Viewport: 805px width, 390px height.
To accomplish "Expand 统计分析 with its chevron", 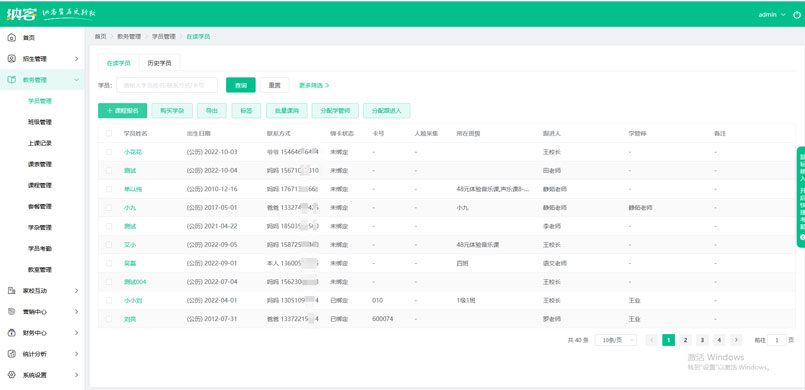I will coord(76,354).
